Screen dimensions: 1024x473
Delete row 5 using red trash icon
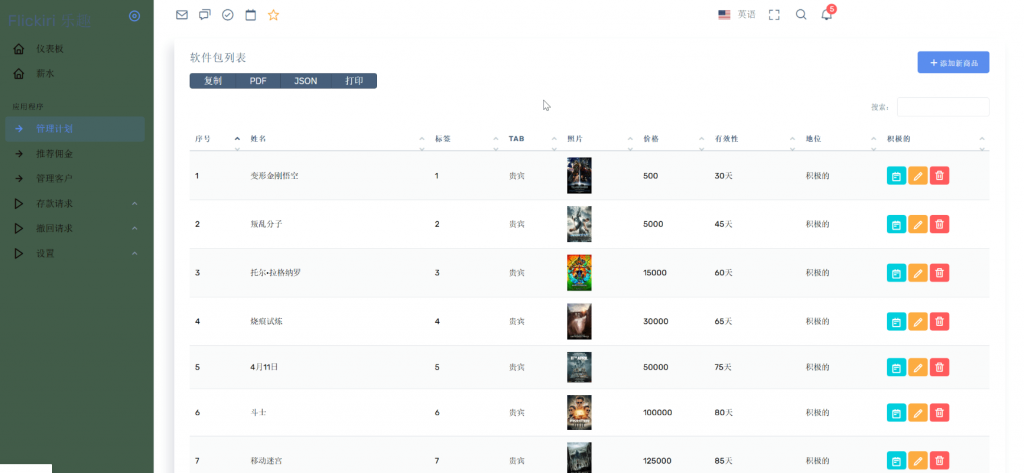tap(940, 367)
